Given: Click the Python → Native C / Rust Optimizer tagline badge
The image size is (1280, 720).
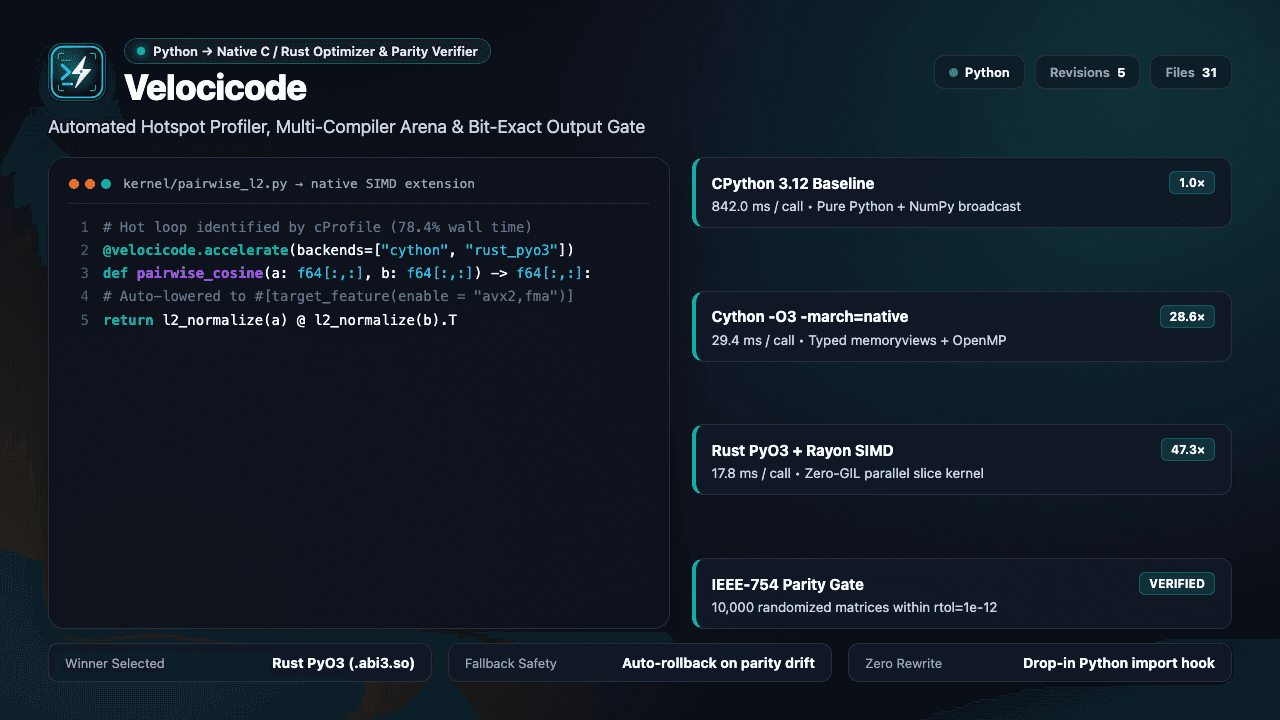Looking at the screenshot, I should click(307, 51).
